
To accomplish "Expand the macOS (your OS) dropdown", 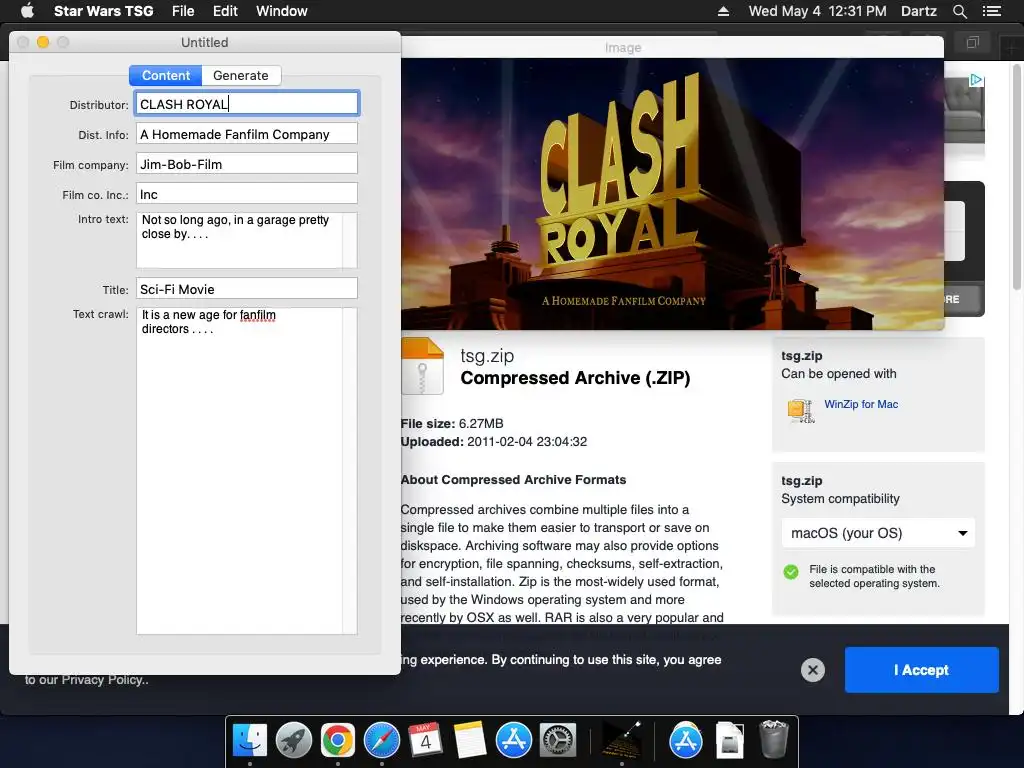I will (878, 534).
